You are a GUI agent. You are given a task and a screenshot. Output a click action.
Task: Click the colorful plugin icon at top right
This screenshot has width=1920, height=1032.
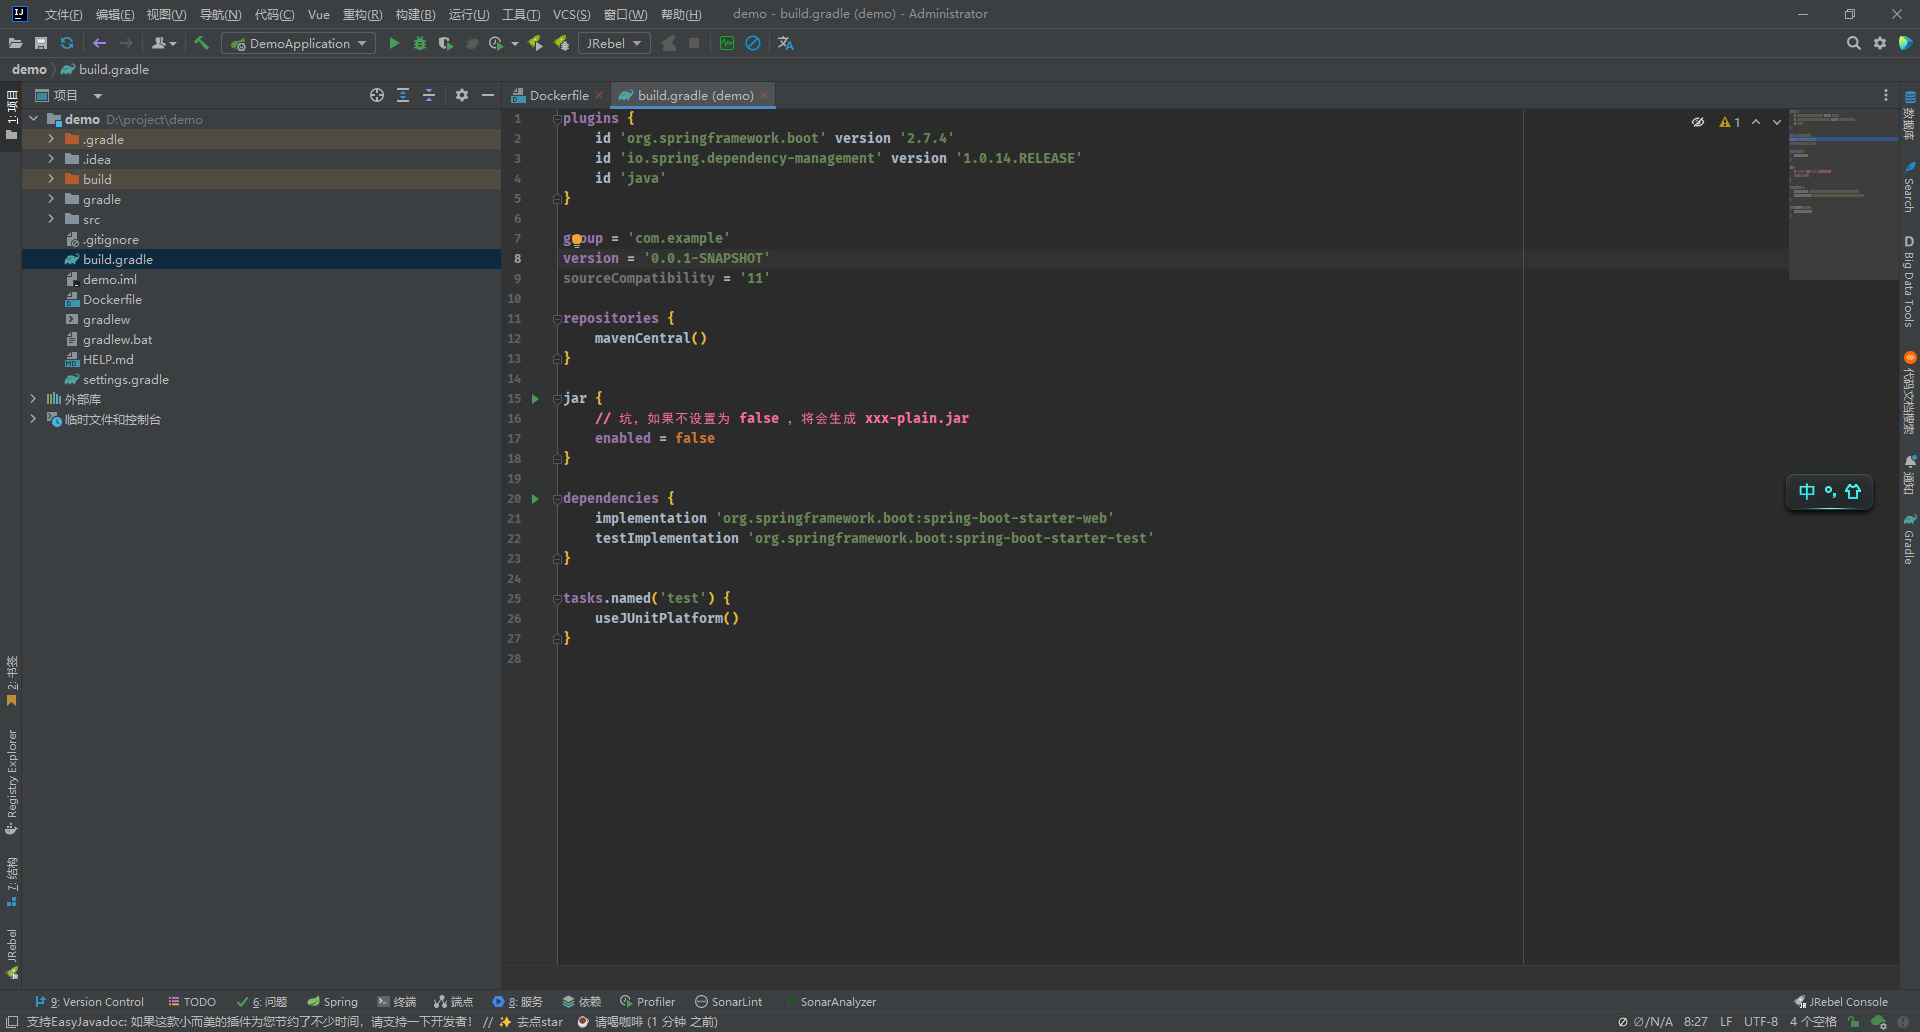point(1906,43)
